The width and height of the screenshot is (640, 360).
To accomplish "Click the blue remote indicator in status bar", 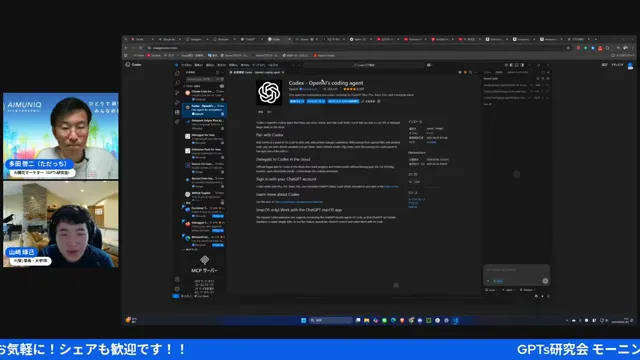I will coord(176,296).
